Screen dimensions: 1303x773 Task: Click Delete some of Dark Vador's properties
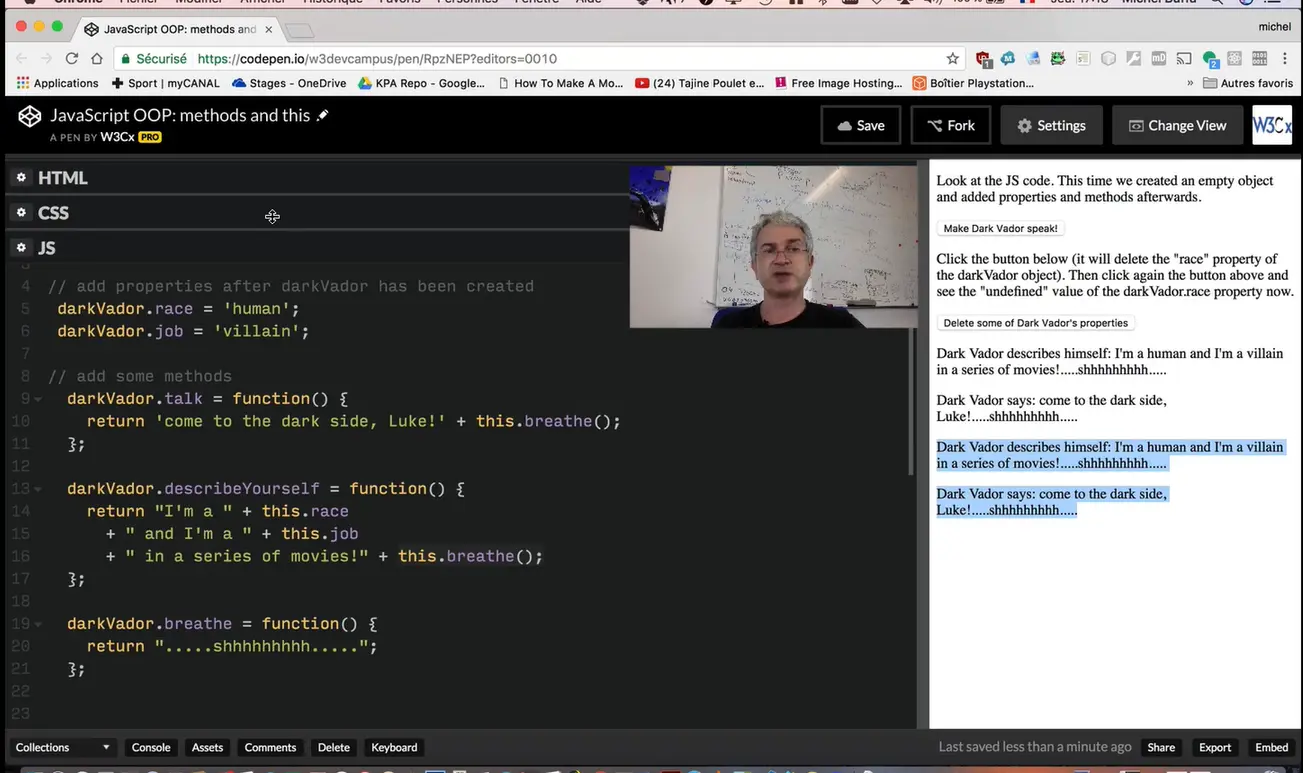pos(1035,323)
